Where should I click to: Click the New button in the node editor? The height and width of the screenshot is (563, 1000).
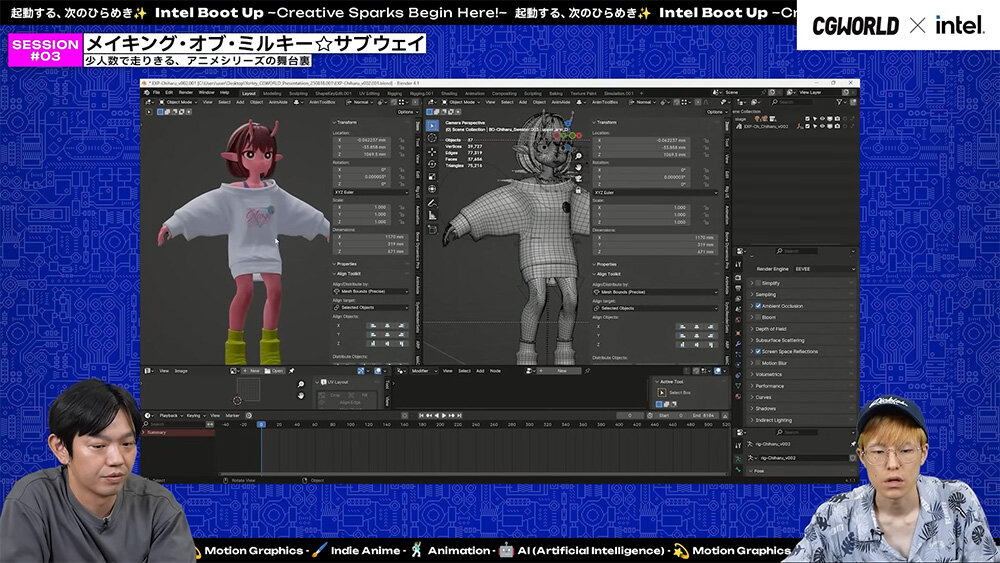(x=558, y=370)
